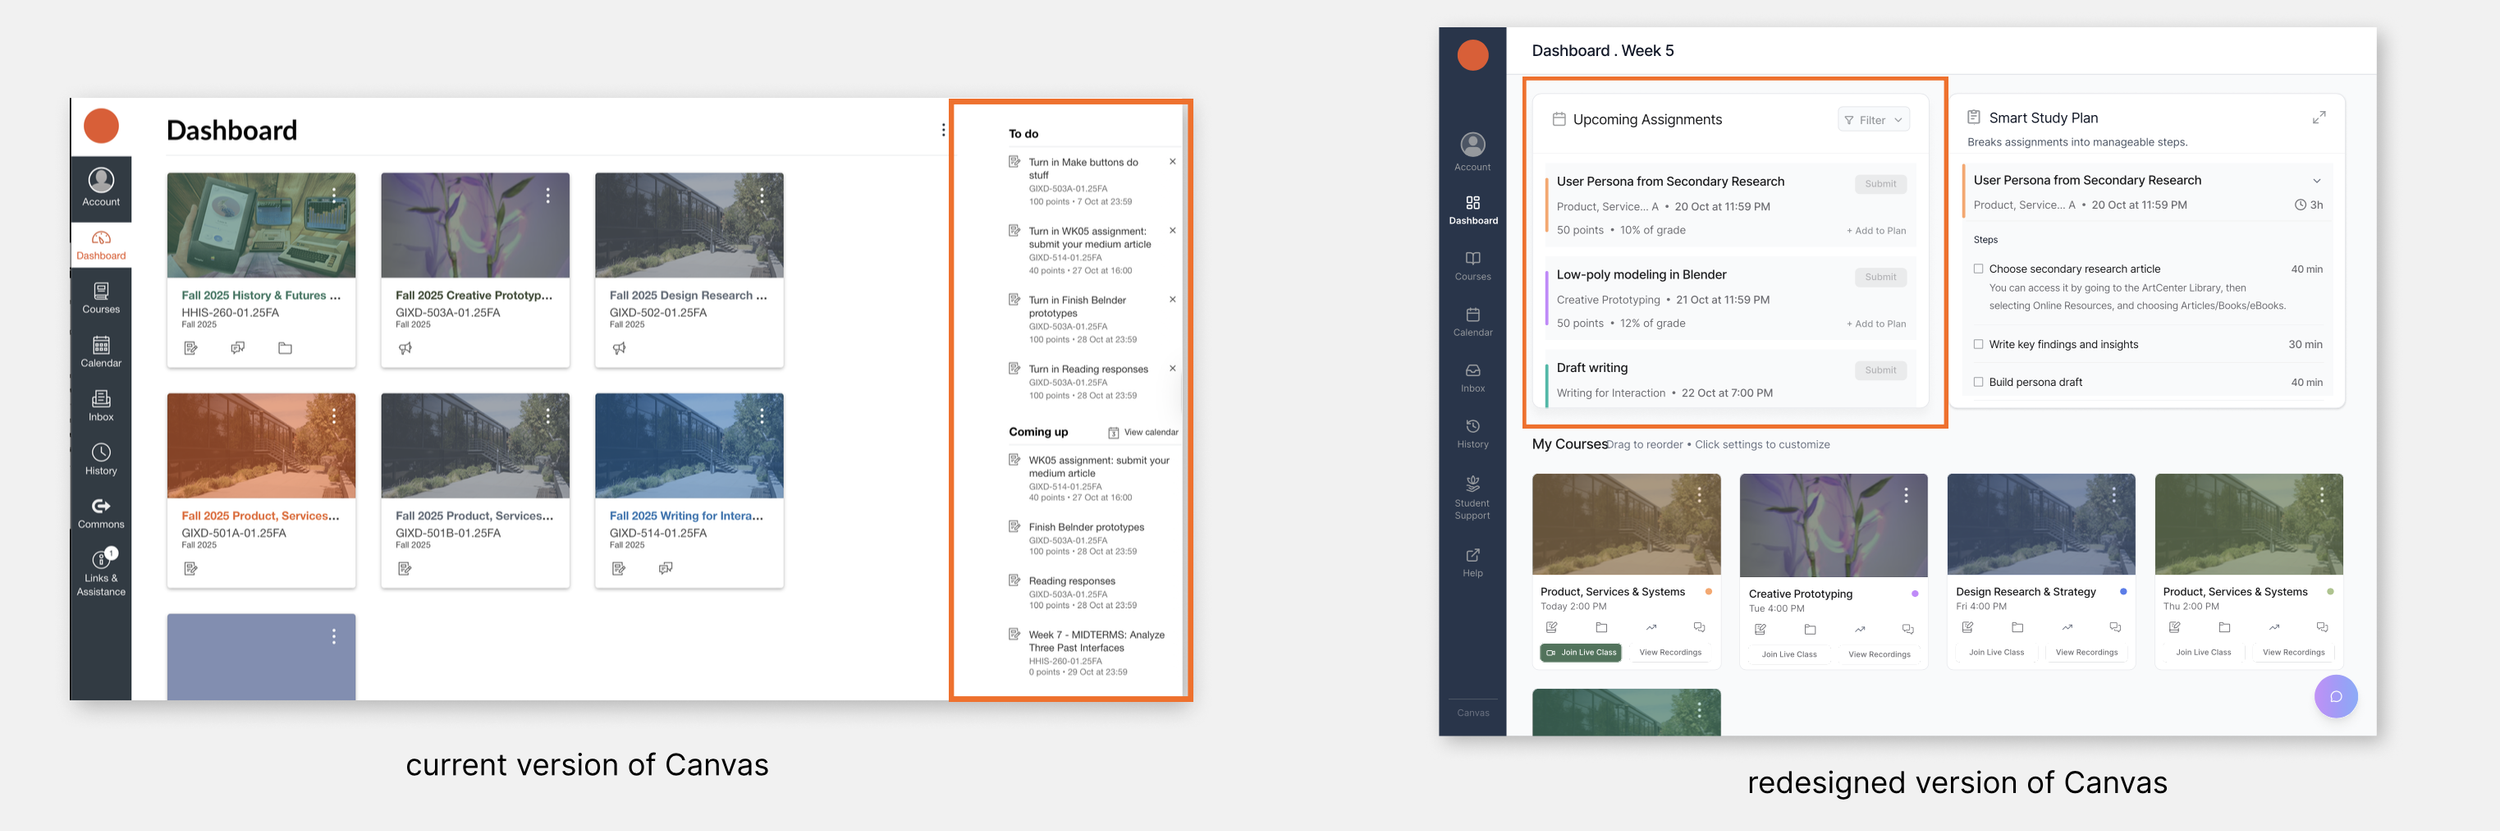Click the GIXD-503A Creative Prototyping course thumbnail
This screenshot has height=831, width=2500.
point(475,225)
